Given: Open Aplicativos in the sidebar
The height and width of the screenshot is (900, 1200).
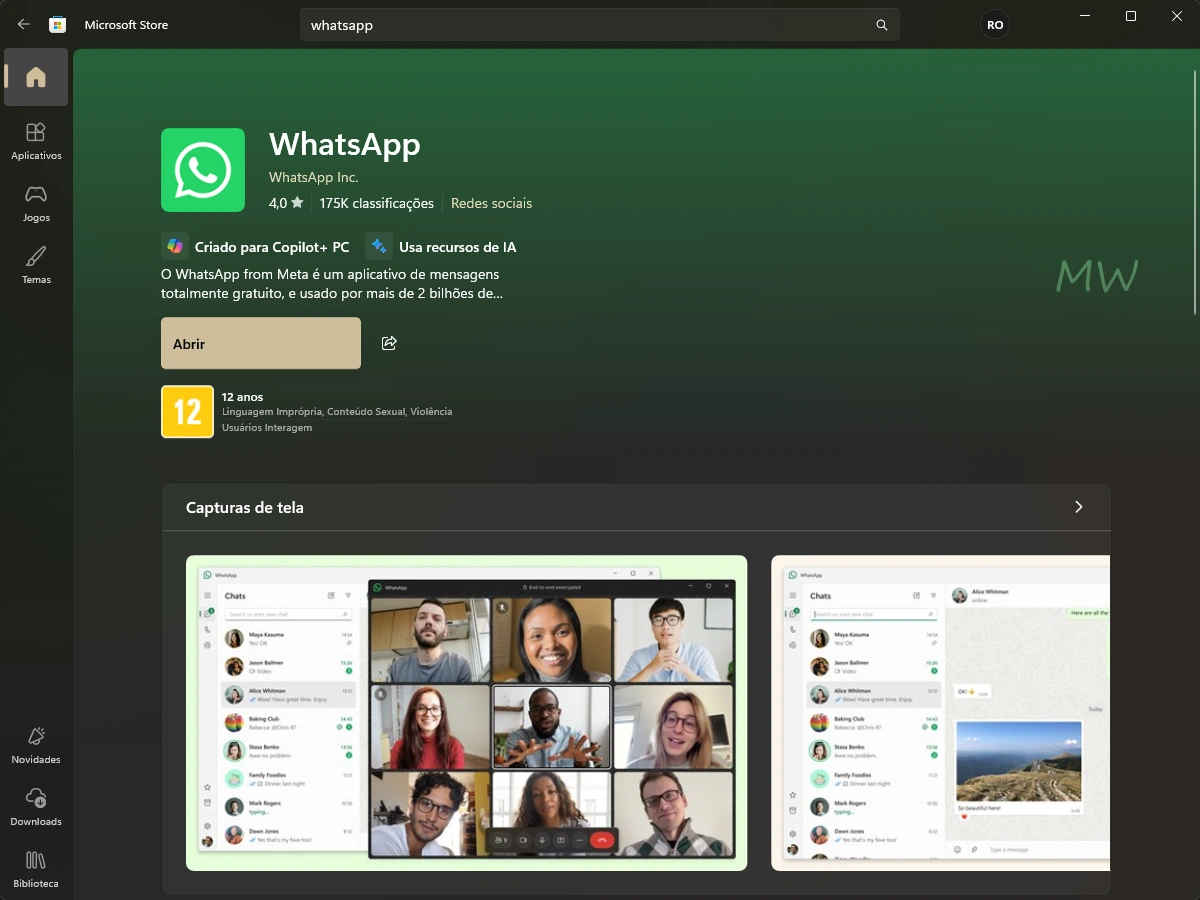Looking at the screenshot, I should [x=36, y=141].
